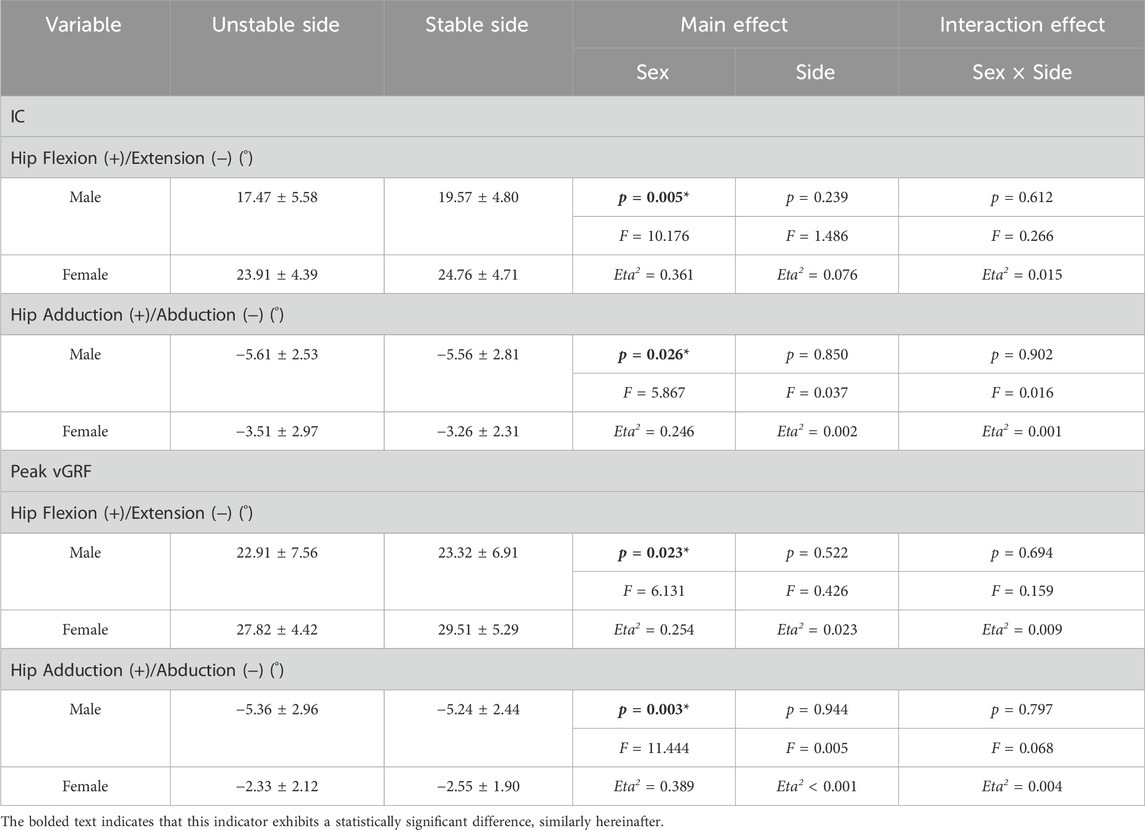Select the 24.76 ± 4.71 cell
1145x830 pixels.
(478, 274)
